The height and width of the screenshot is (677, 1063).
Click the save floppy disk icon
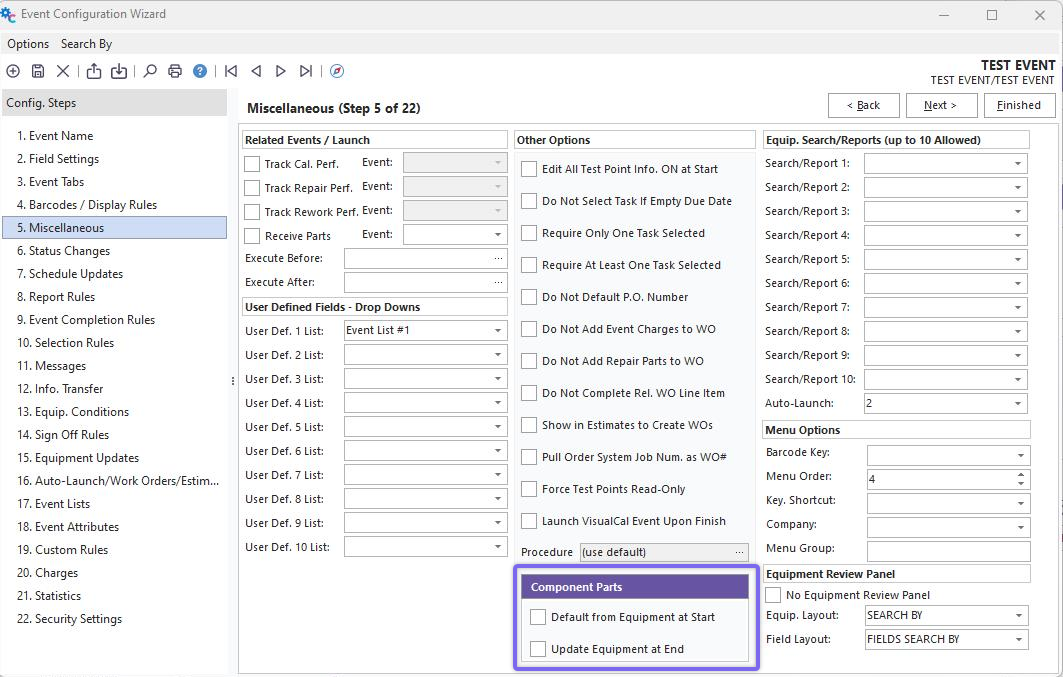(38, 71)
